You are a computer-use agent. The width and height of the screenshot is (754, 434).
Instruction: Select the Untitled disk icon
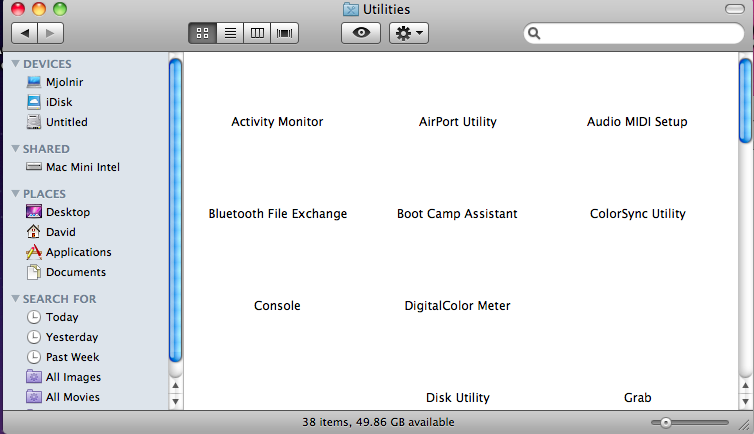[x=34, y=122]
